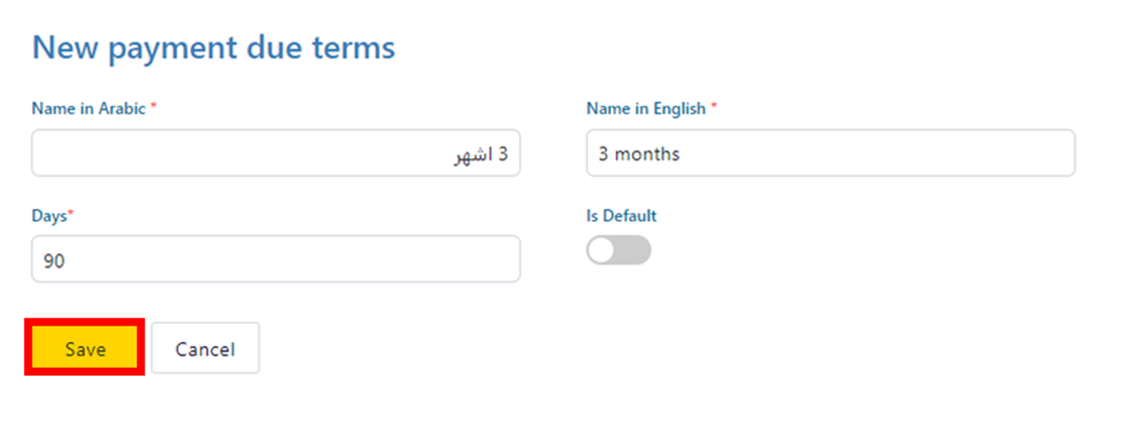This screenshot has width=1122, height=432.
Task: Click the required asterisk beside Name in Arabic
Action: point(154,107)
